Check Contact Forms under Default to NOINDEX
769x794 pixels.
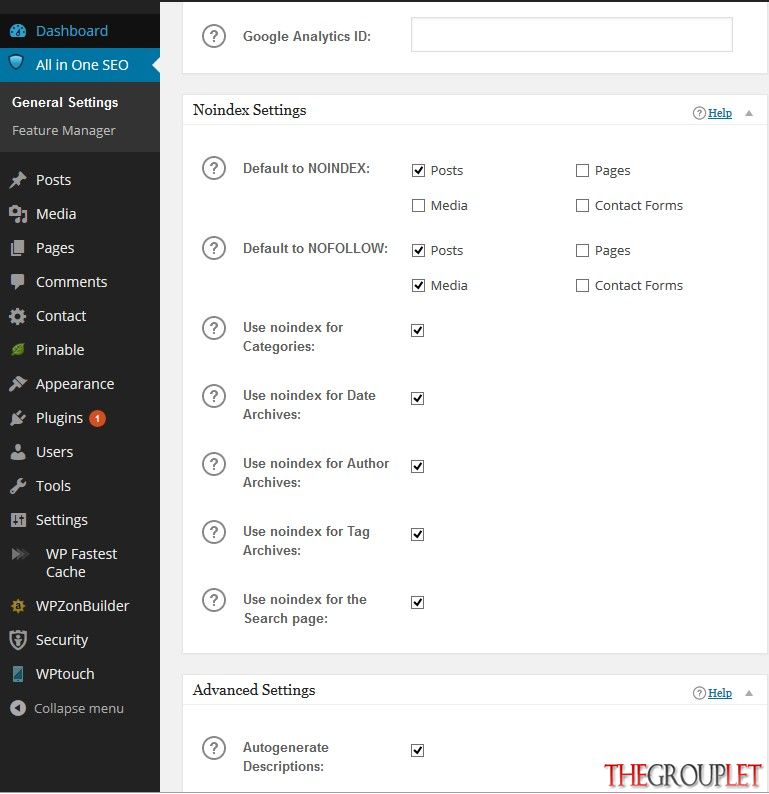[582, 205]
